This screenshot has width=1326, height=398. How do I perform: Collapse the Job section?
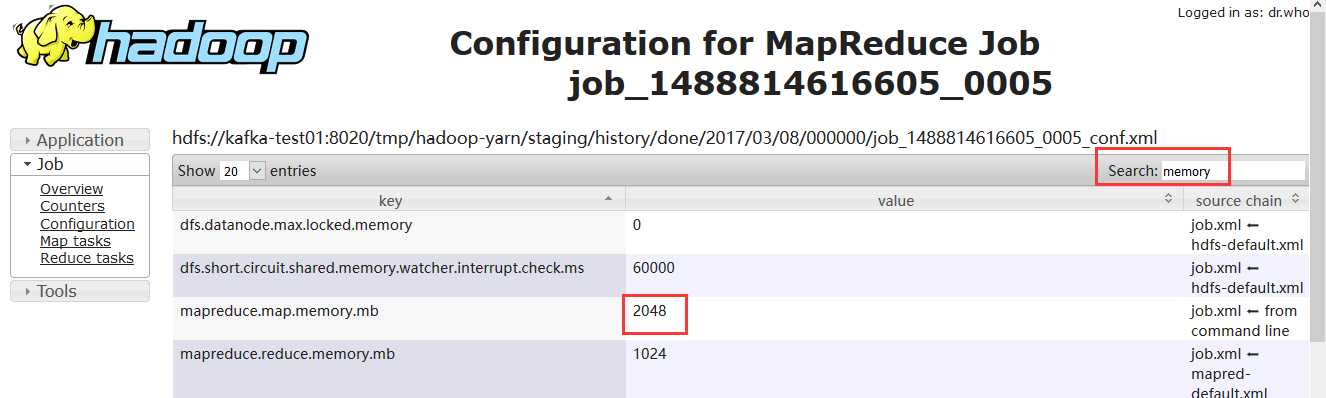[80, 164]
